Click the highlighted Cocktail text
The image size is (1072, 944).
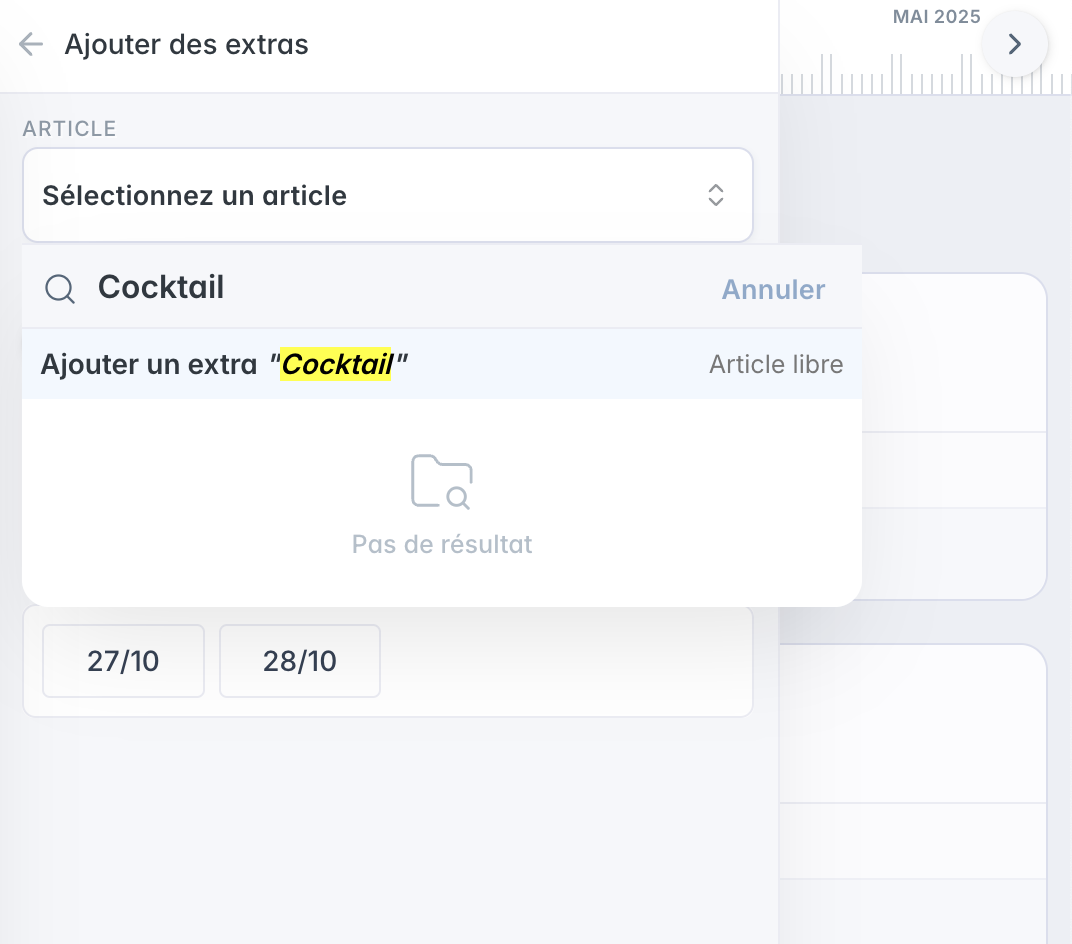point(336,364)
